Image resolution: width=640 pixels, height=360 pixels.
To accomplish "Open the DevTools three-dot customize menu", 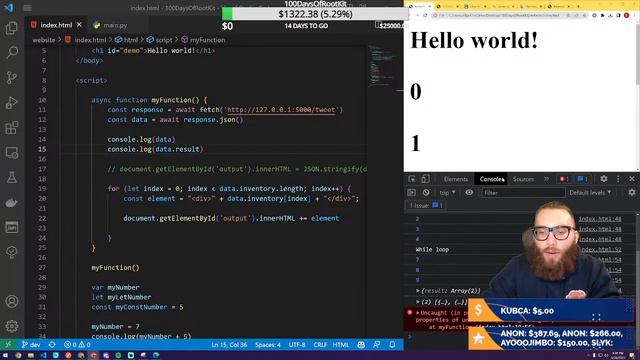I will pos(618,179).
